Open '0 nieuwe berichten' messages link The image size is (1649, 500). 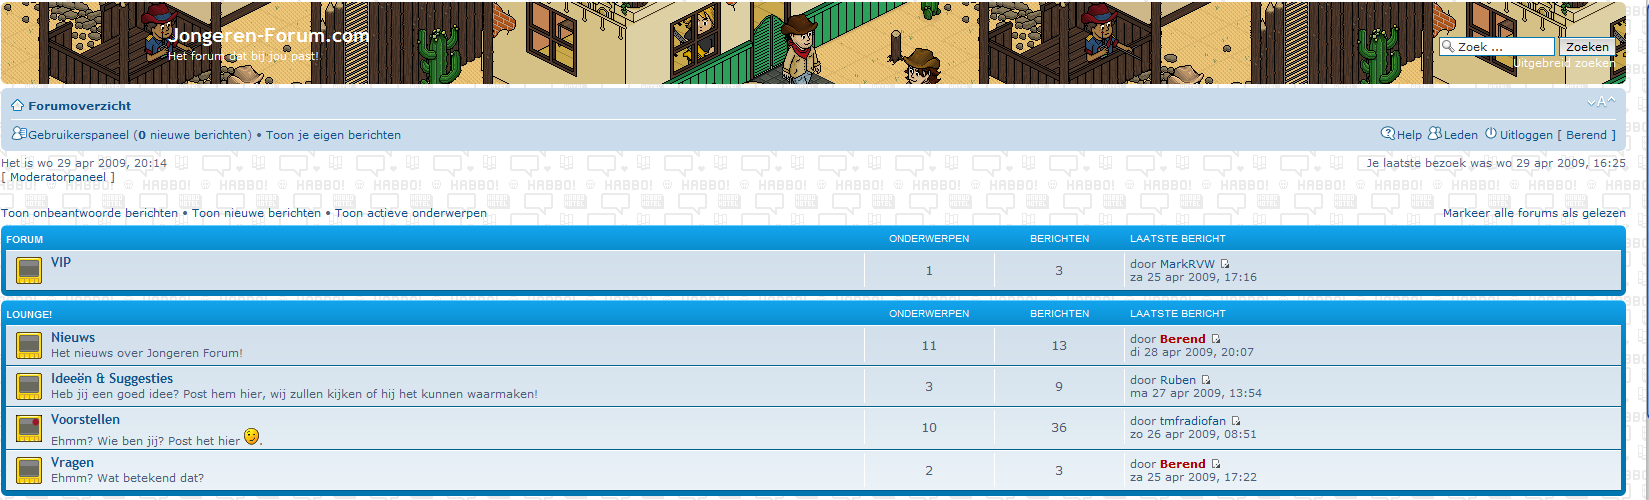[x=192, y=135]
